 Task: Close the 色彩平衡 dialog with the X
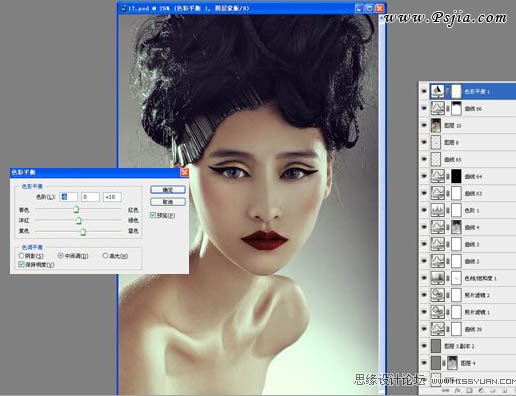pos(184,172)
